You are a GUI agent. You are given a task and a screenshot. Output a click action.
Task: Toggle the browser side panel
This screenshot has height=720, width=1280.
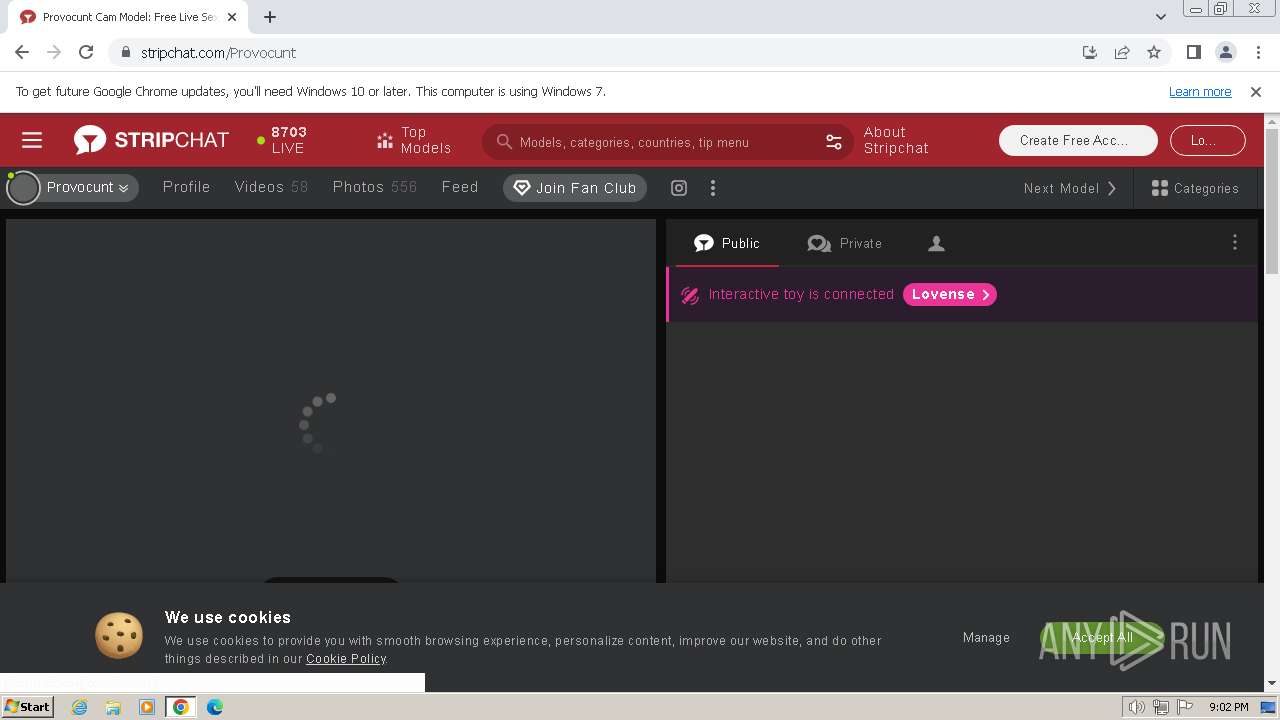click(x=1193, y=52)
